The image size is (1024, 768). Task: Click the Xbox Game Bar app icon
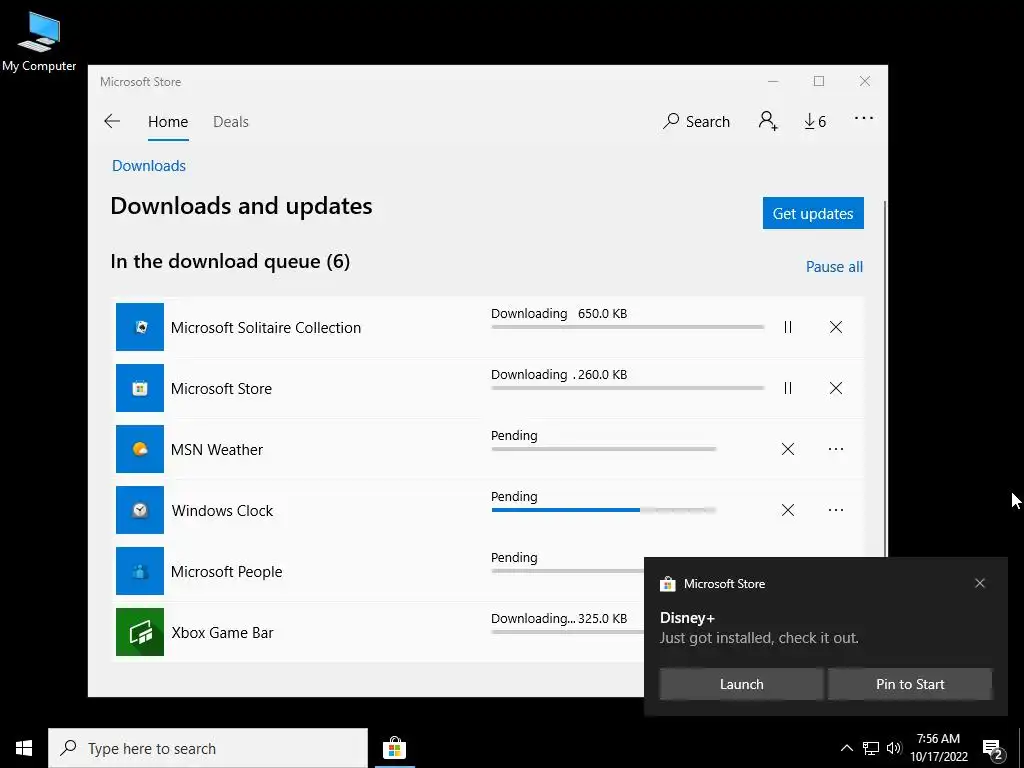(x=140, y=632)
